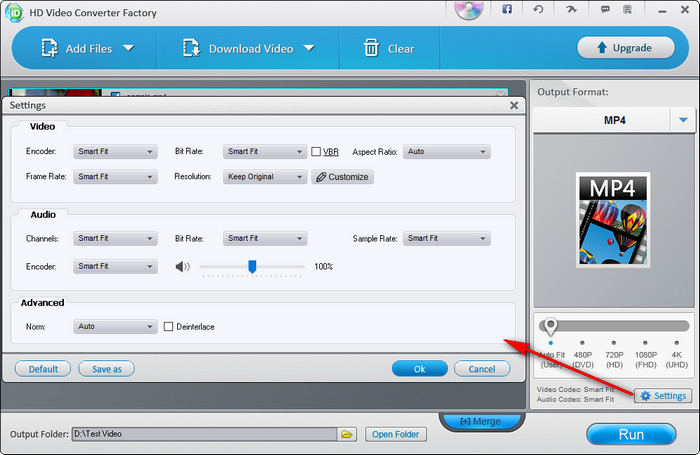Open the Sample Rate dropdown
700x455 pixels.
click(446, 238)
